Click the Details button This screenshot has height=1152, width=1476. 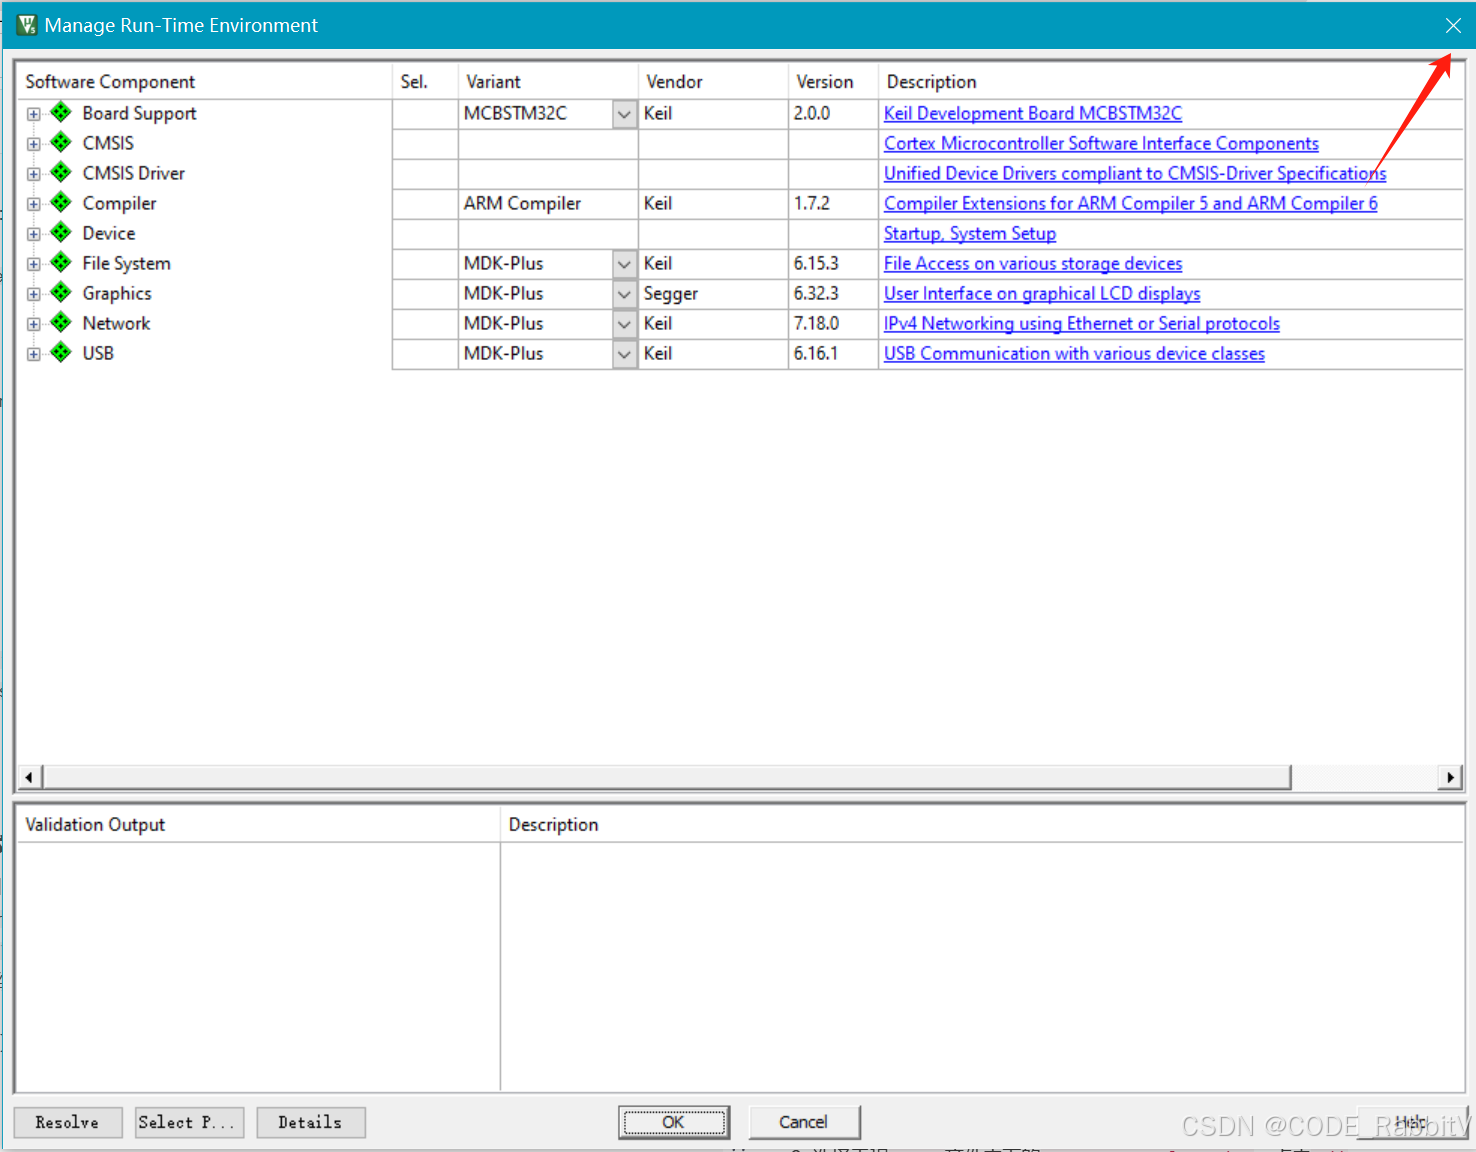pos(311,1122)
